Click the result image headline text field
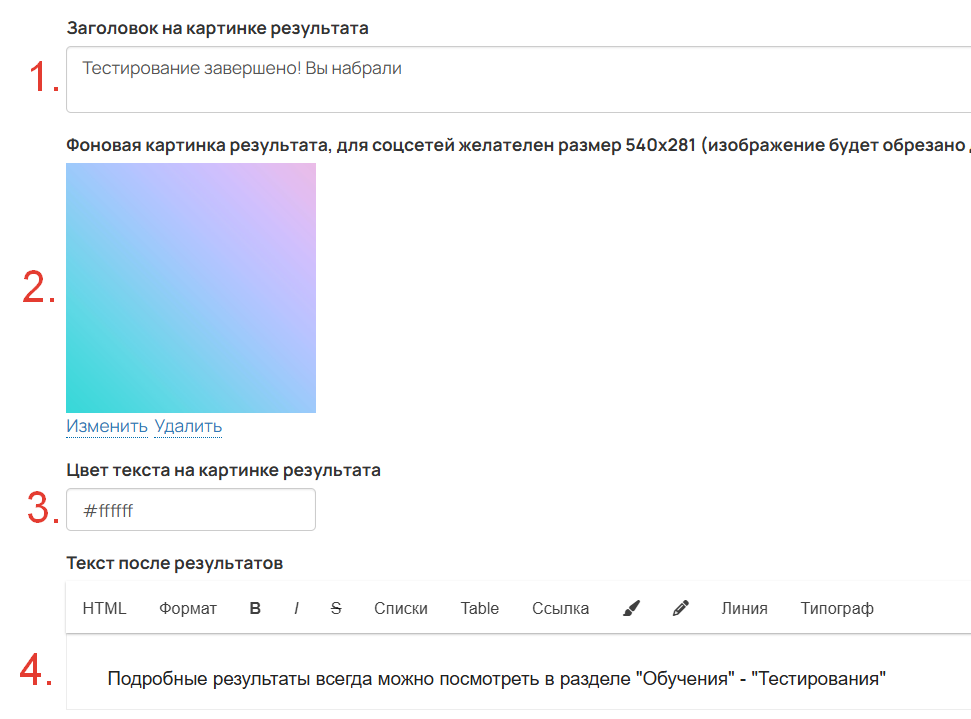The height and width of the screenshot is (719, 971). tap(519, 79)
